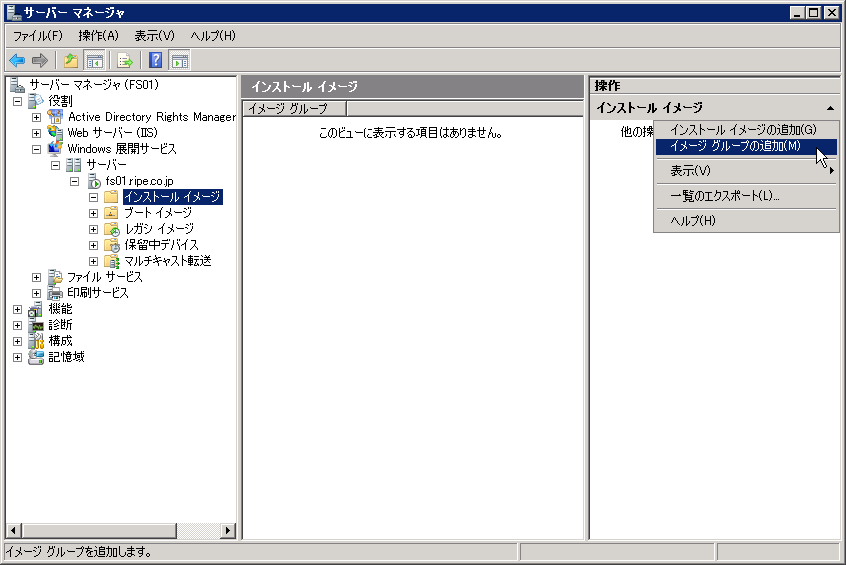Click the 構成 configuration icon
This screenshot has width=846, height=565.
(36, 341)
